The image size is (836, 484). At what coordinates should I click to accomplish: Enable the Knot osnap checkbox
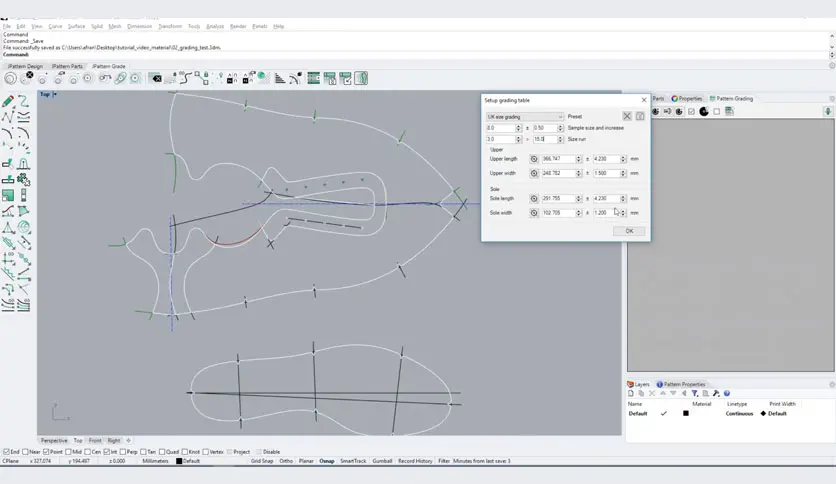coord(184,451)
